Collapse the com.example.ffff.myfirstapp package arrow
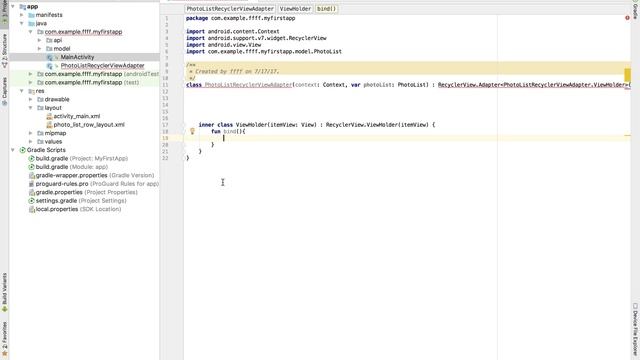This screenshot has width=640, height=360. [31, 32]
